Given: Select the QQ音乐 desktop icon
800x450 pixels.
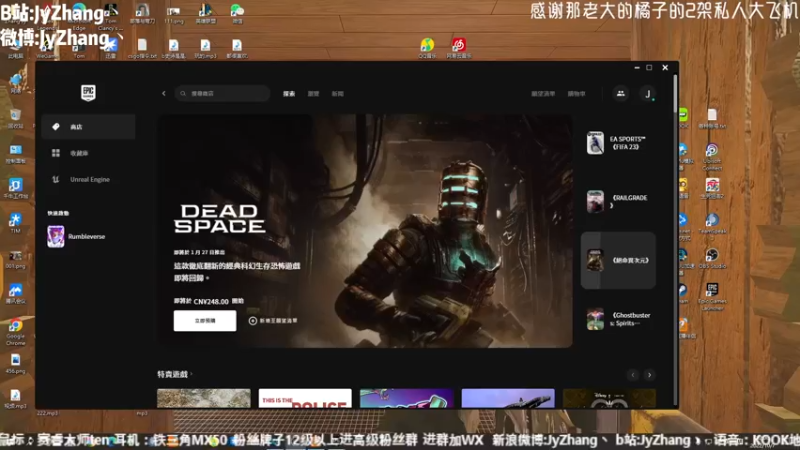Looking at the screenshot, I should pyautogui.click(x=427, y=48).
